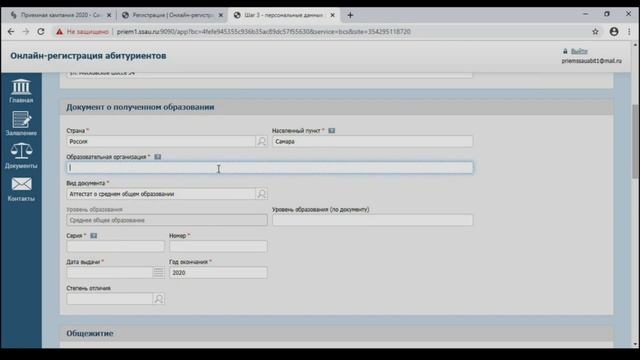640x360 pixels.
Task: Click the Уровень образования (по документу) field
Action: click(372, 220)
